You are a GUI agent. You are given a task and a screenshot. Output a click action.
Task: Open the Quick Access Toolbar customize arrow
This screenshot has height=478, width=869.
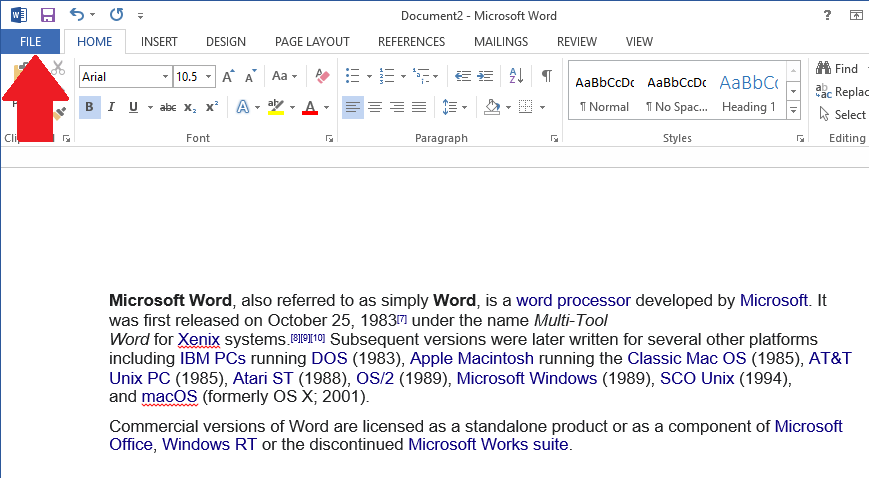point(140,16)
